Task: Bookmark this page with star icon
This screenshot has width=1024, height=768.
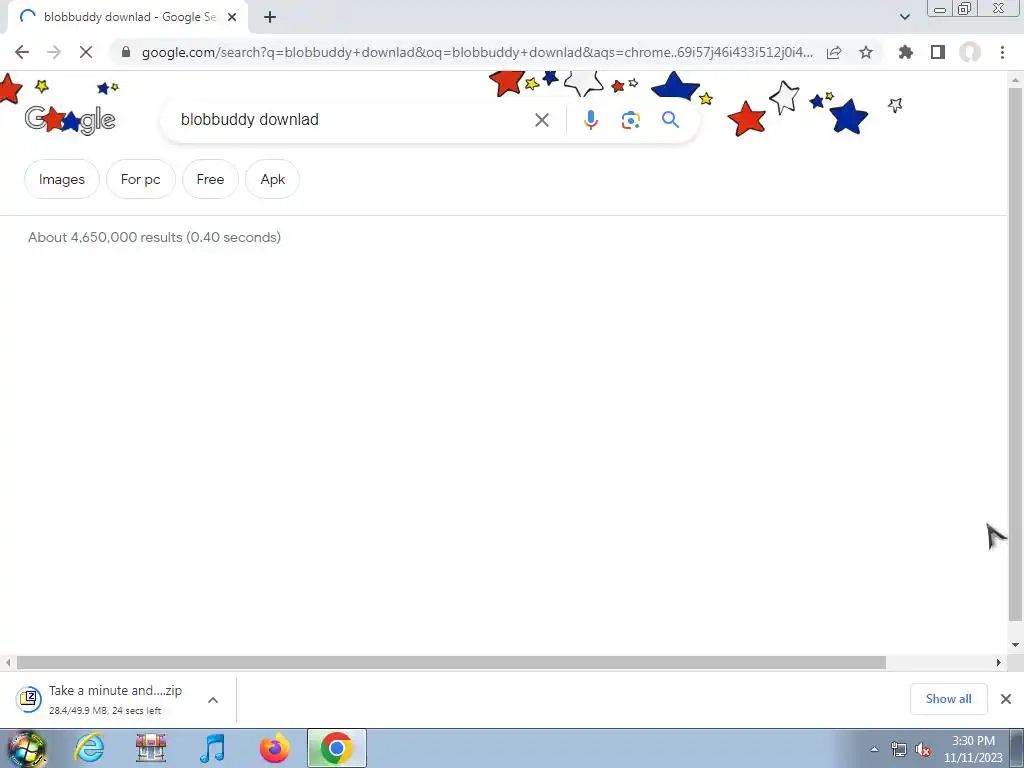Action: tap(866, 52)
